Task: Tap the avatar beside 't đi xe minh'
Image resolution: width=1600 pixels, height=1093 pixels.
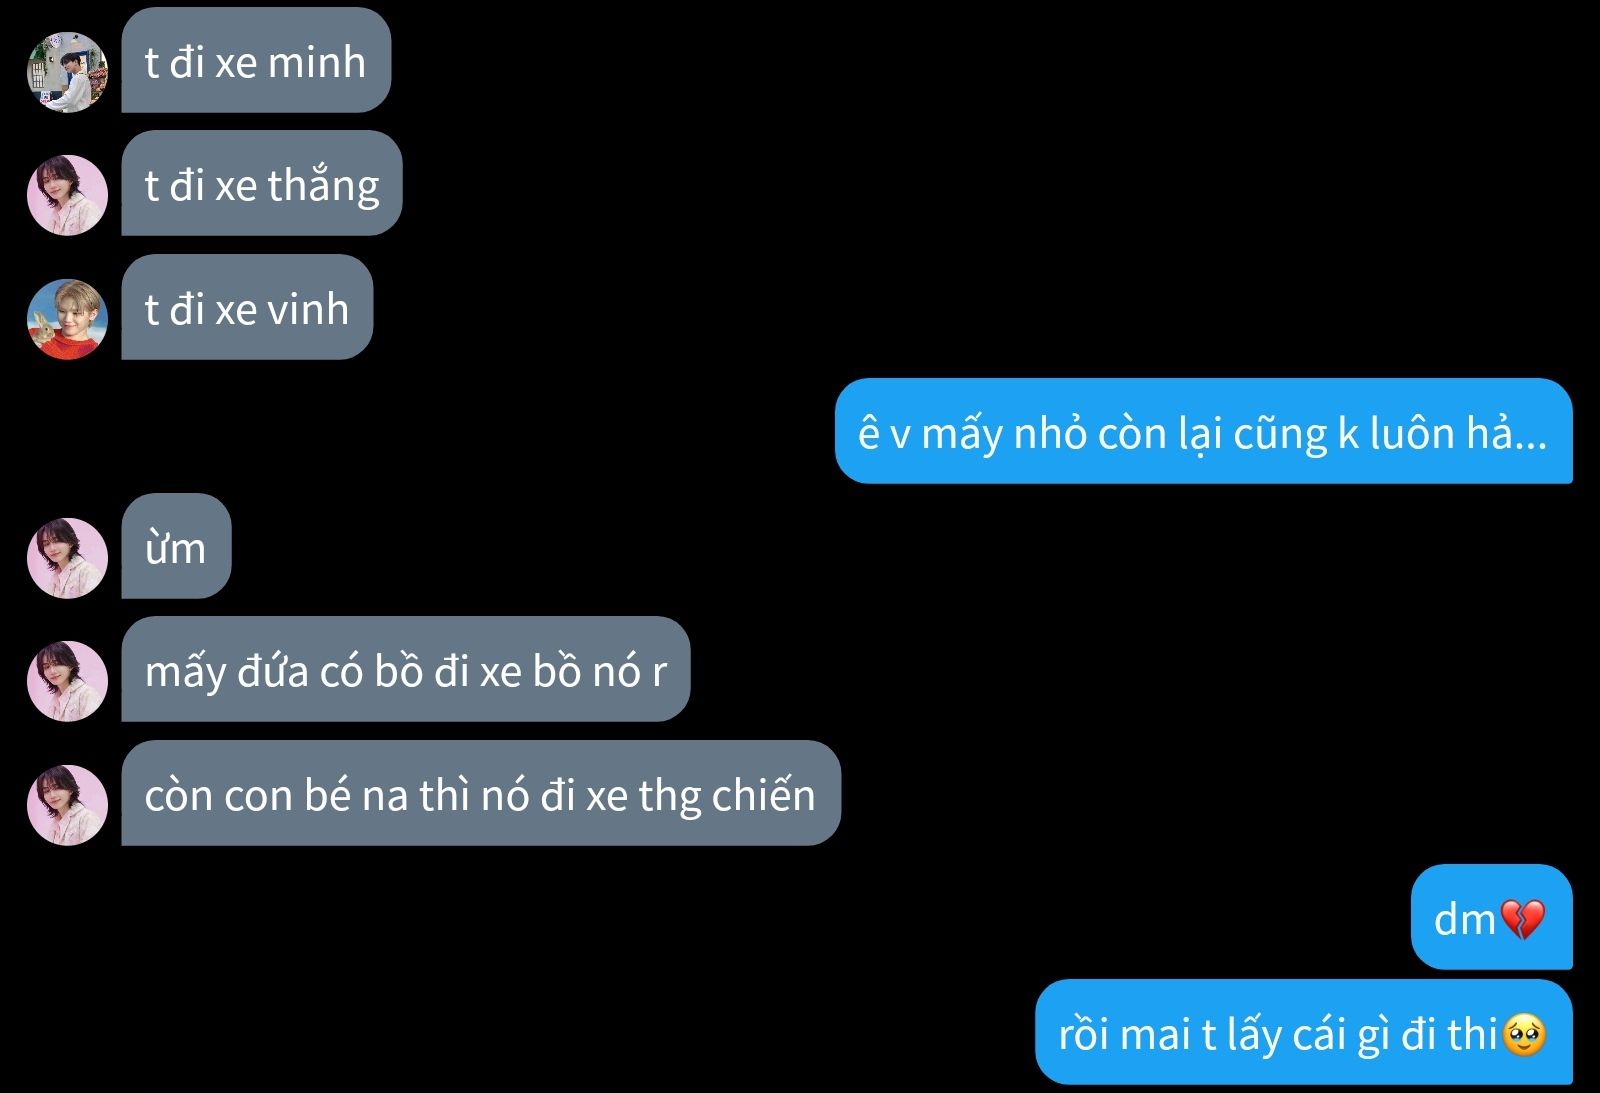Action: [x=67, y=72]
